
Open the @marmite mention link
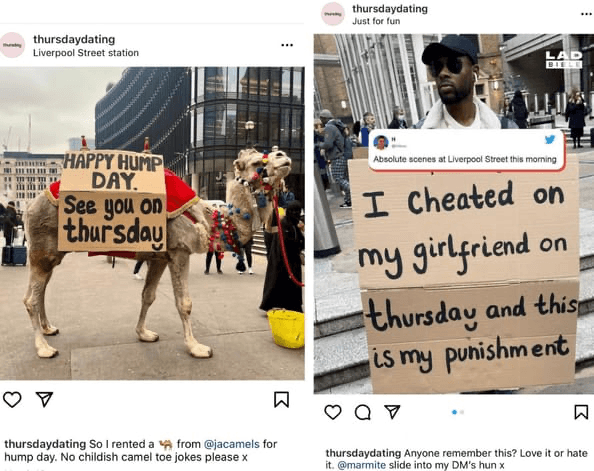click(x=361, y=465)
